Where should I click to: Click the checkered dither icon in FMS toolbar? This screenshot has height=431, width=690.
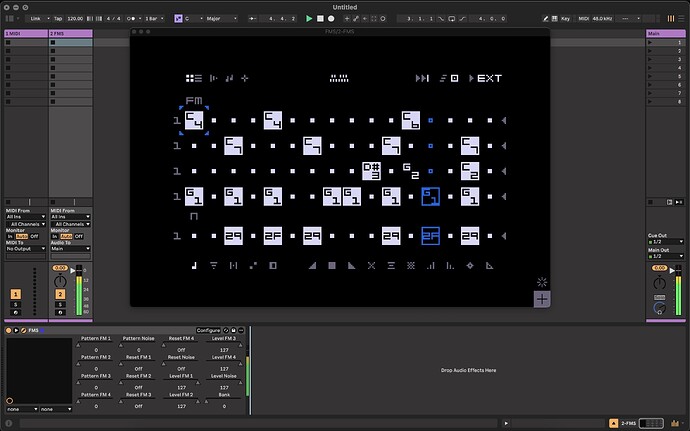(411, 265)
